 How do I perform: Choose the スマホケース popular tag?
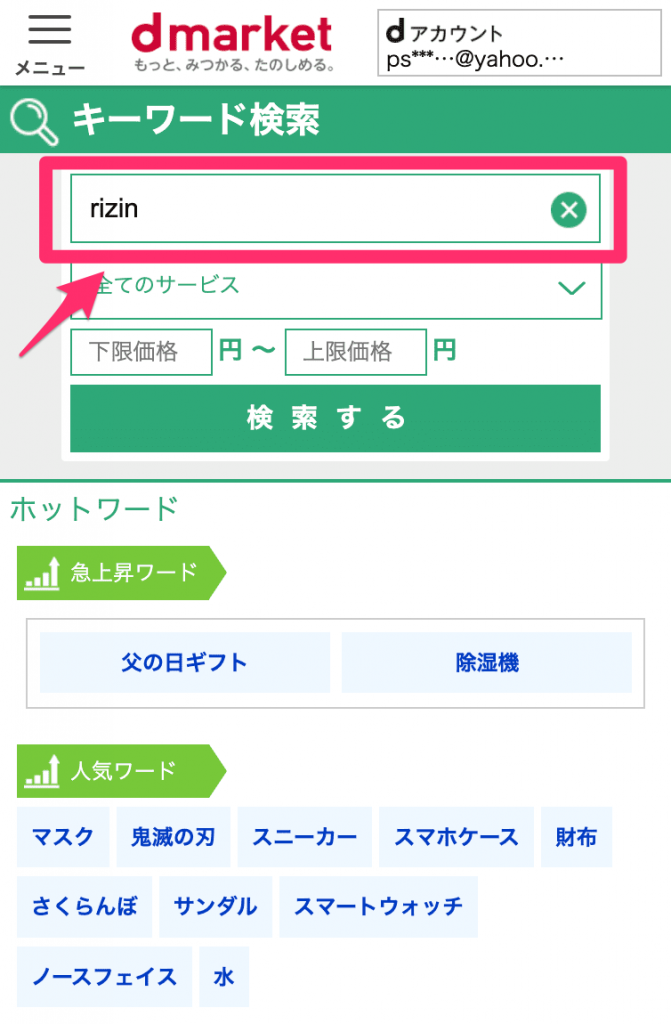pos(456,837)
